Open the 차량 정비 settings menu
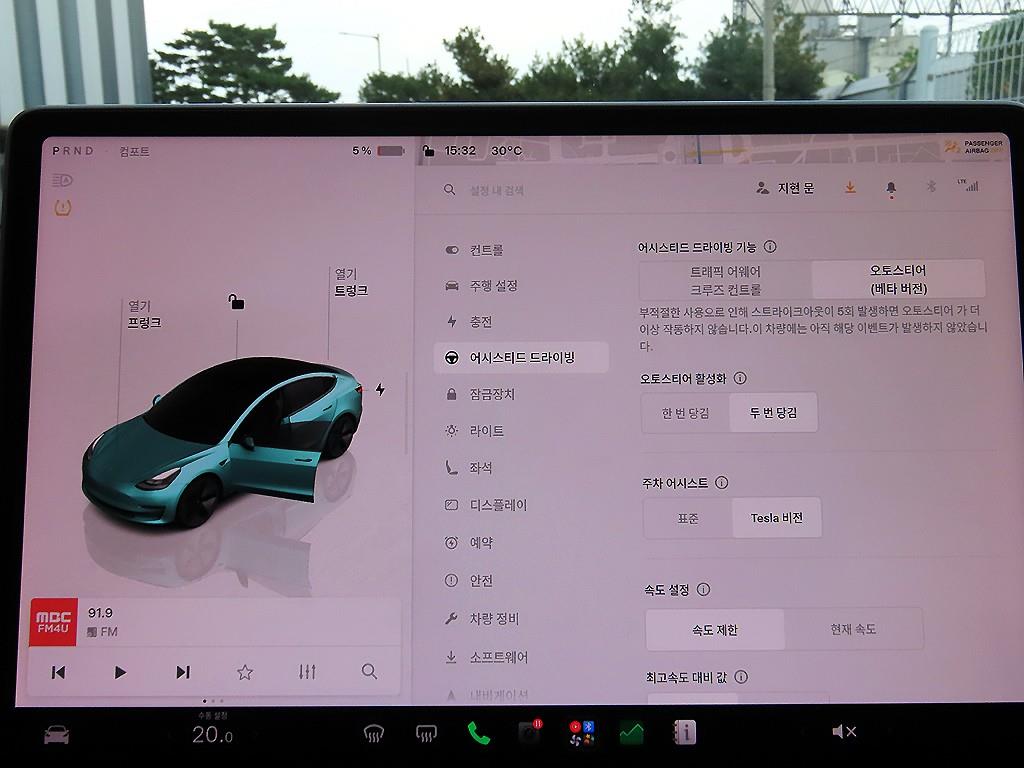 [x=482, y=618]
